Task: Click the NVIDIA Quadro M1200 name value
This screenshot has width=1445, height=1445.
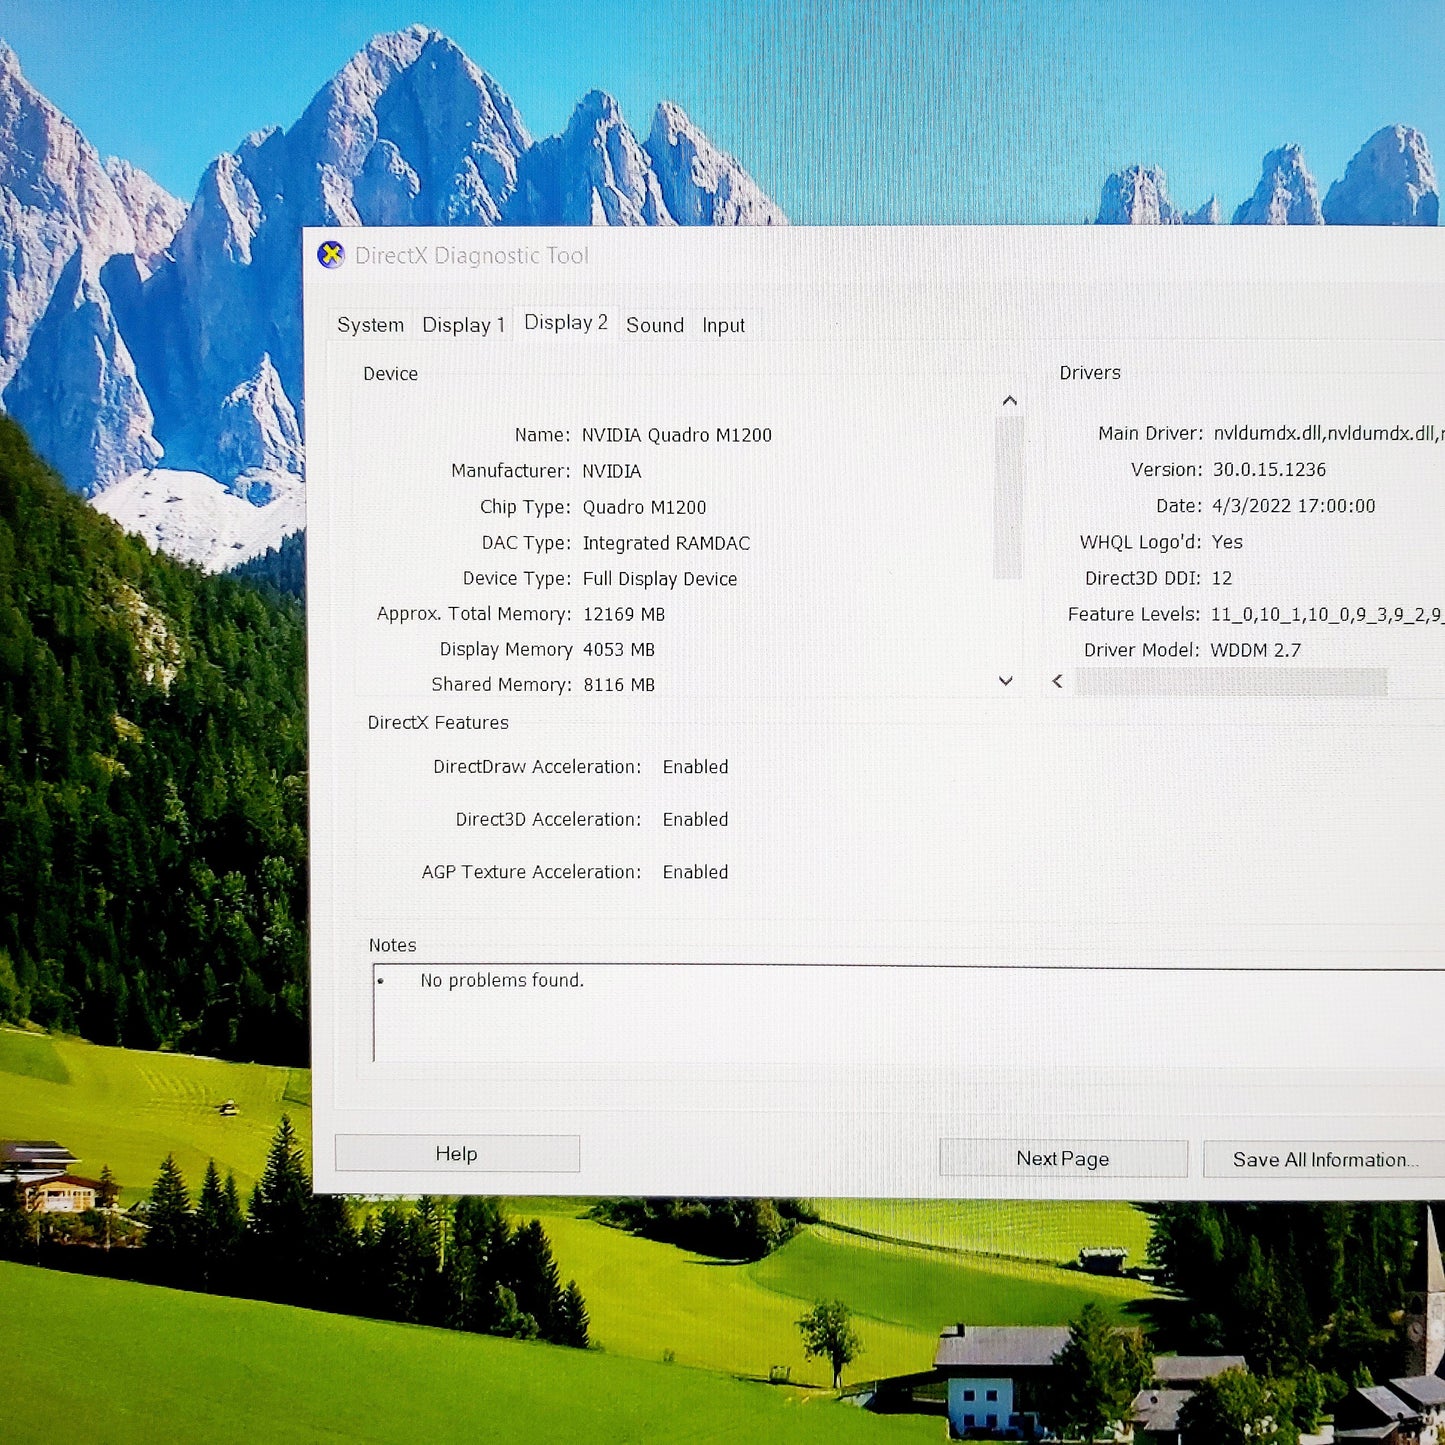Action: (676, 435)
